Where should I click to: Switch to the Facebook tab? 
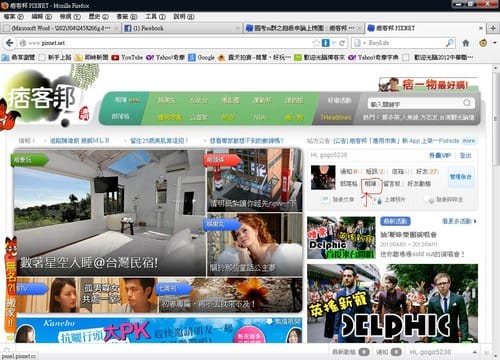point(182,28)
